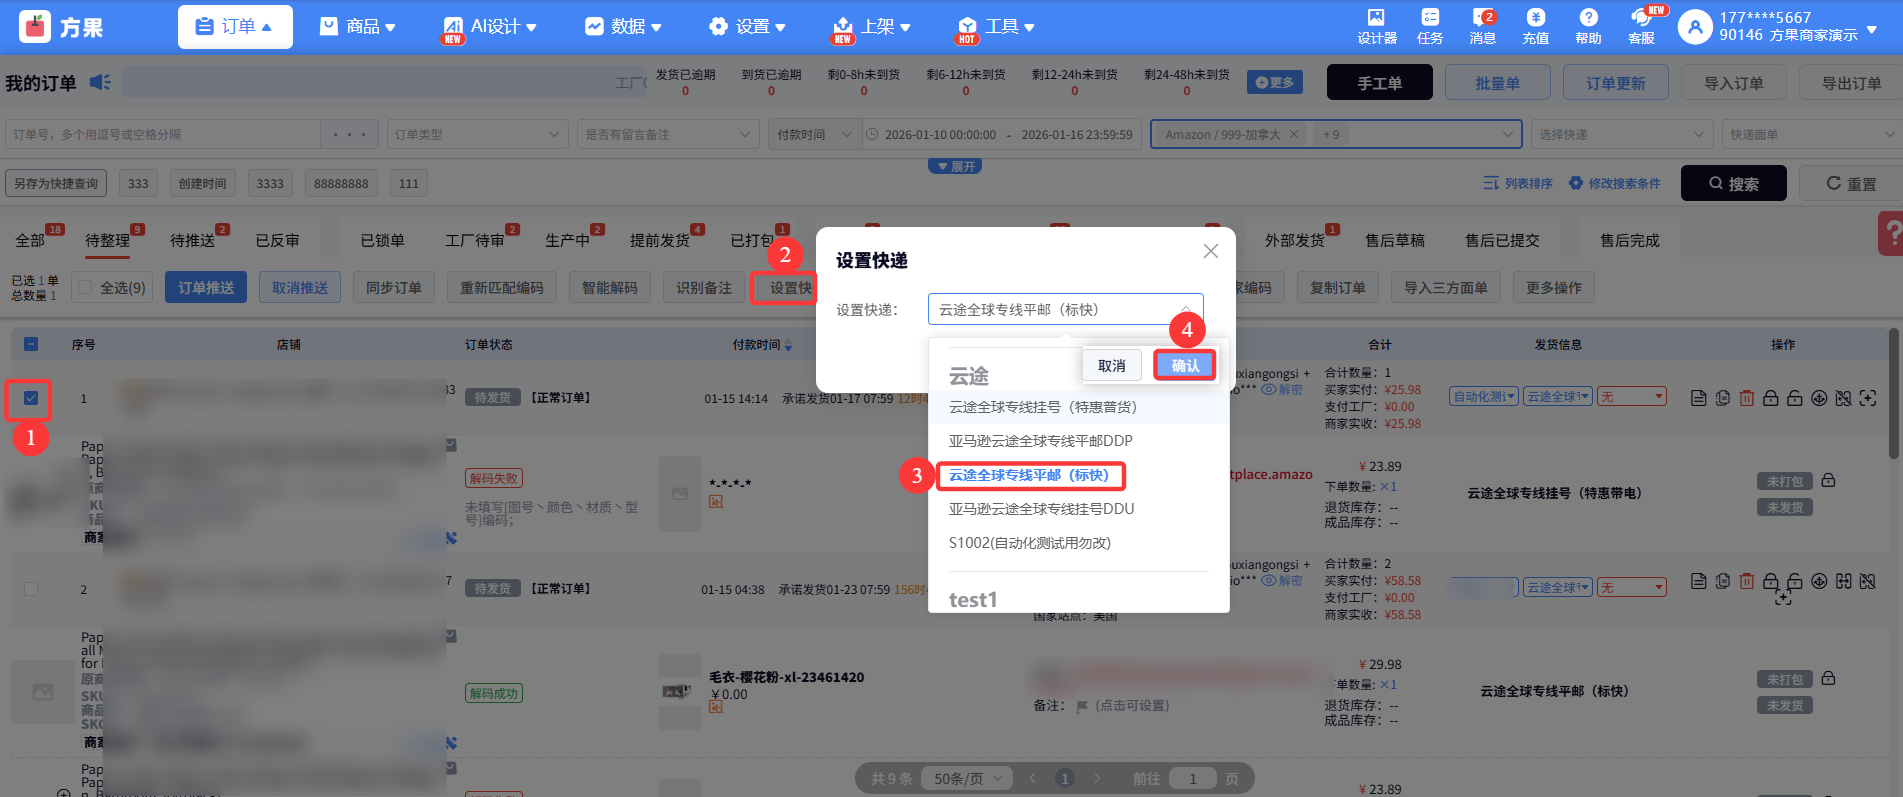
Task: Click the 充值 recharge icon
Action: [x=1536, y=26]
